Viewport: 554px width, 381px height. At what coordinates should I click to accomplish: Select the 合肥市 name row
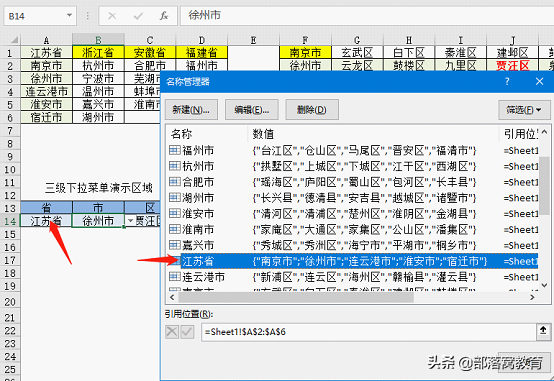click(x=352, y=182)
